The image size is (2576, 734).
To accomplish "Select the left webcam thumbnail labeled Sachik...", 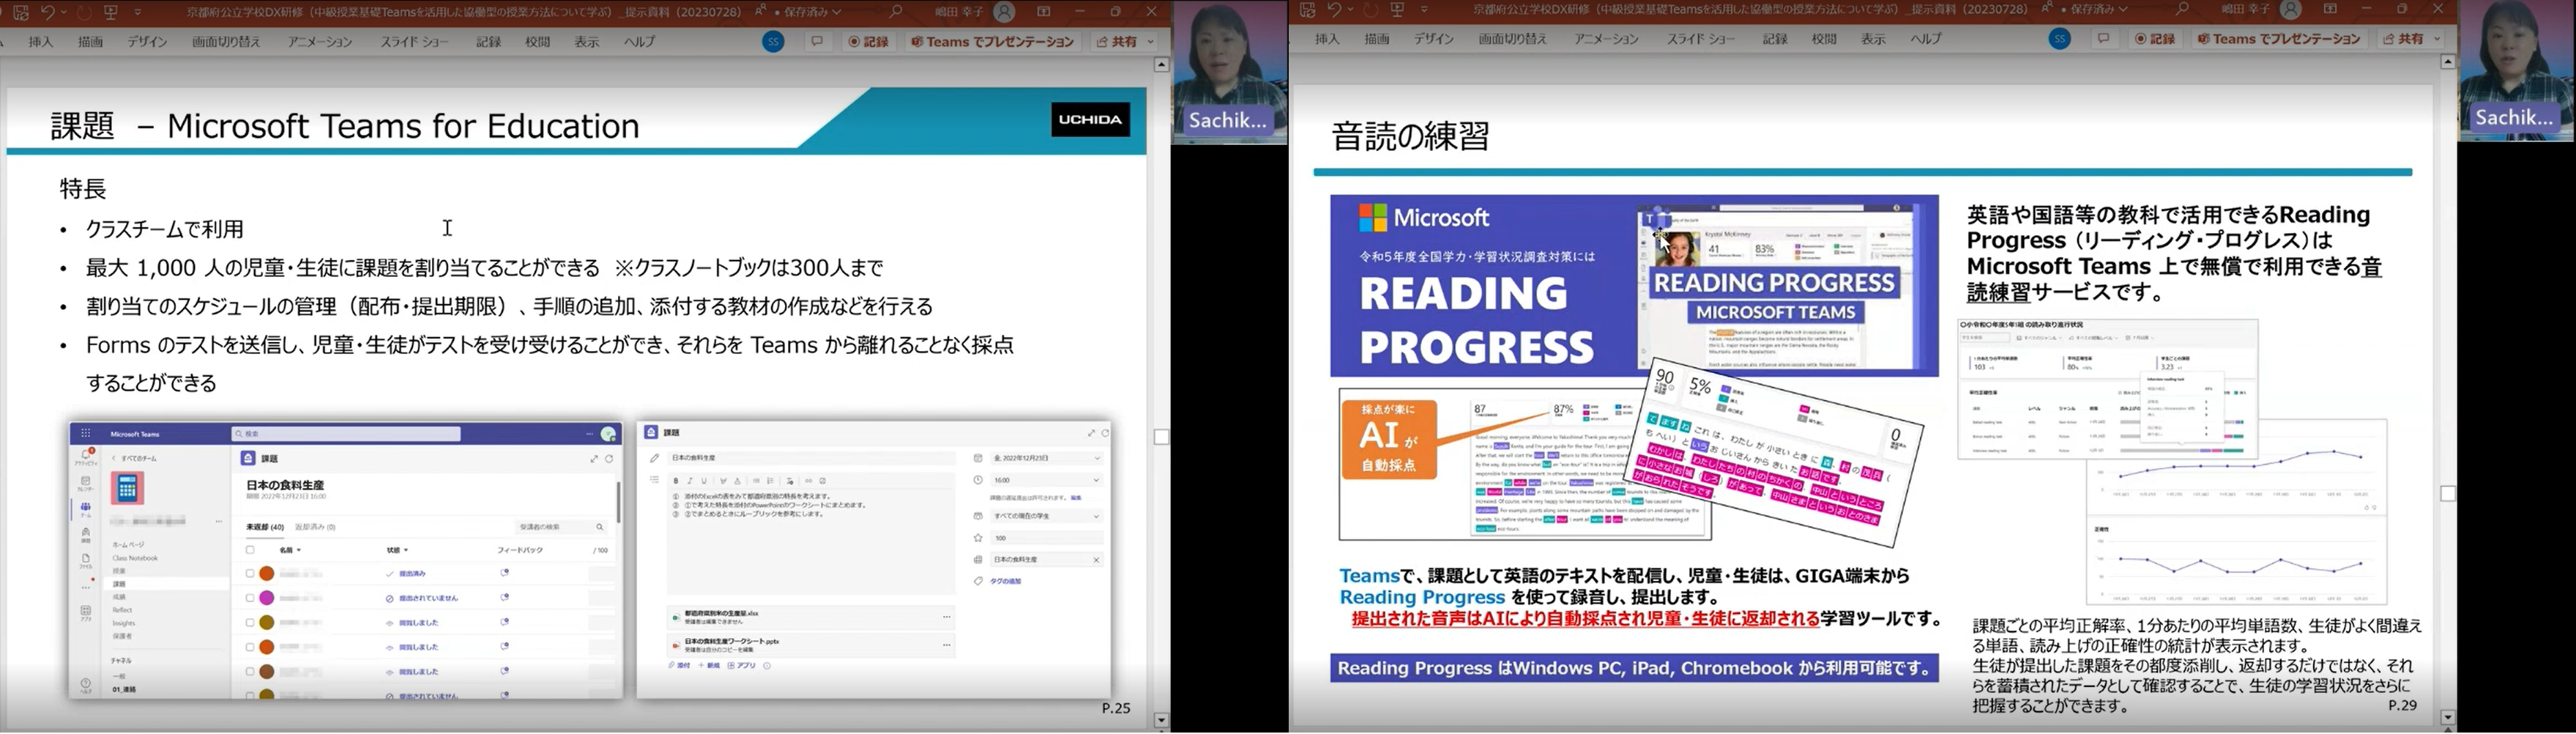I will coord(1229,72).
